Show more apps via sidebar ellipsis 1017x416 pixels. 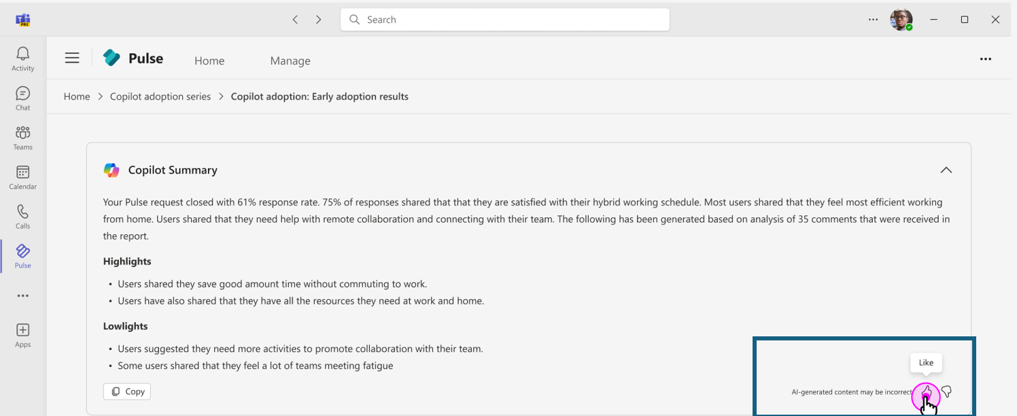point(22,296)
